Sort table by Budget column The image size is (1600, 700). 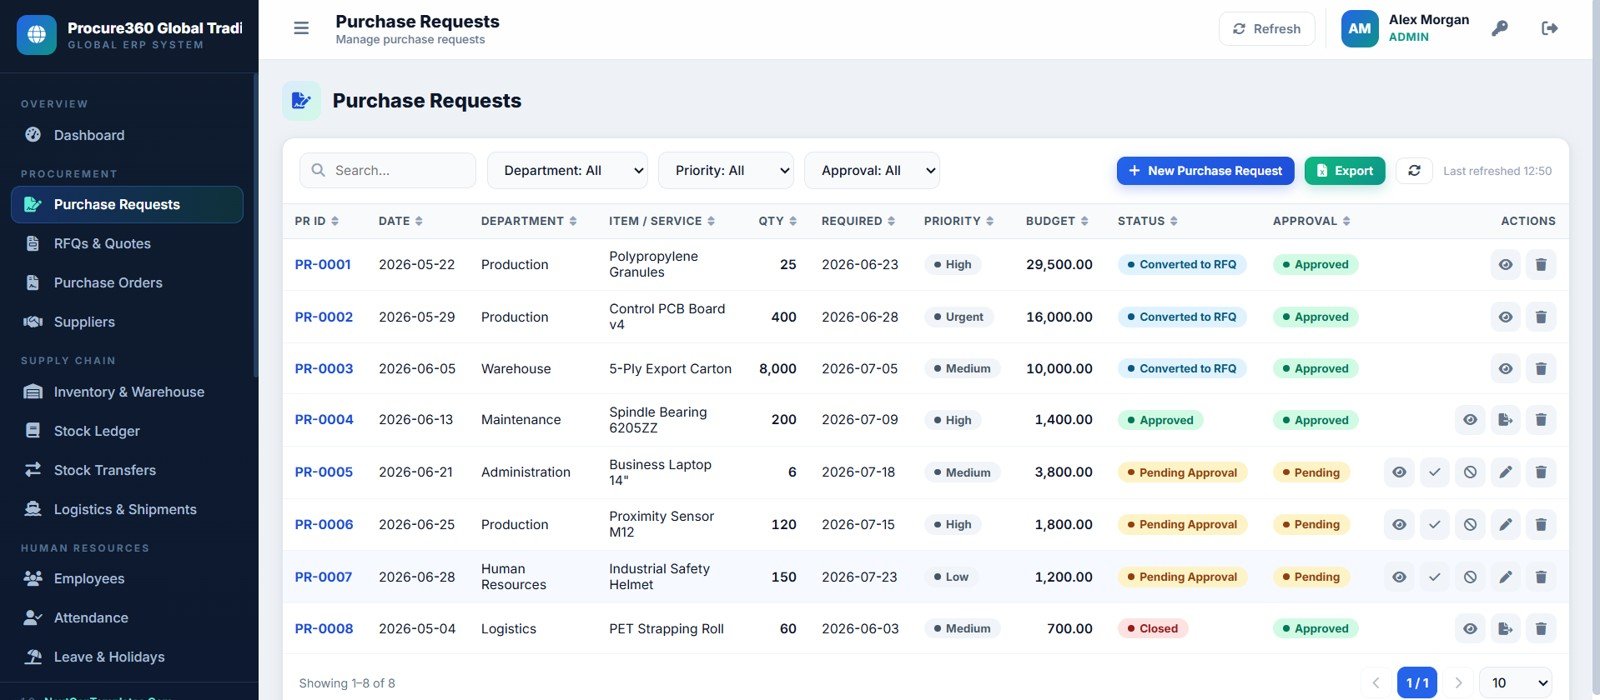point(1057,221)
